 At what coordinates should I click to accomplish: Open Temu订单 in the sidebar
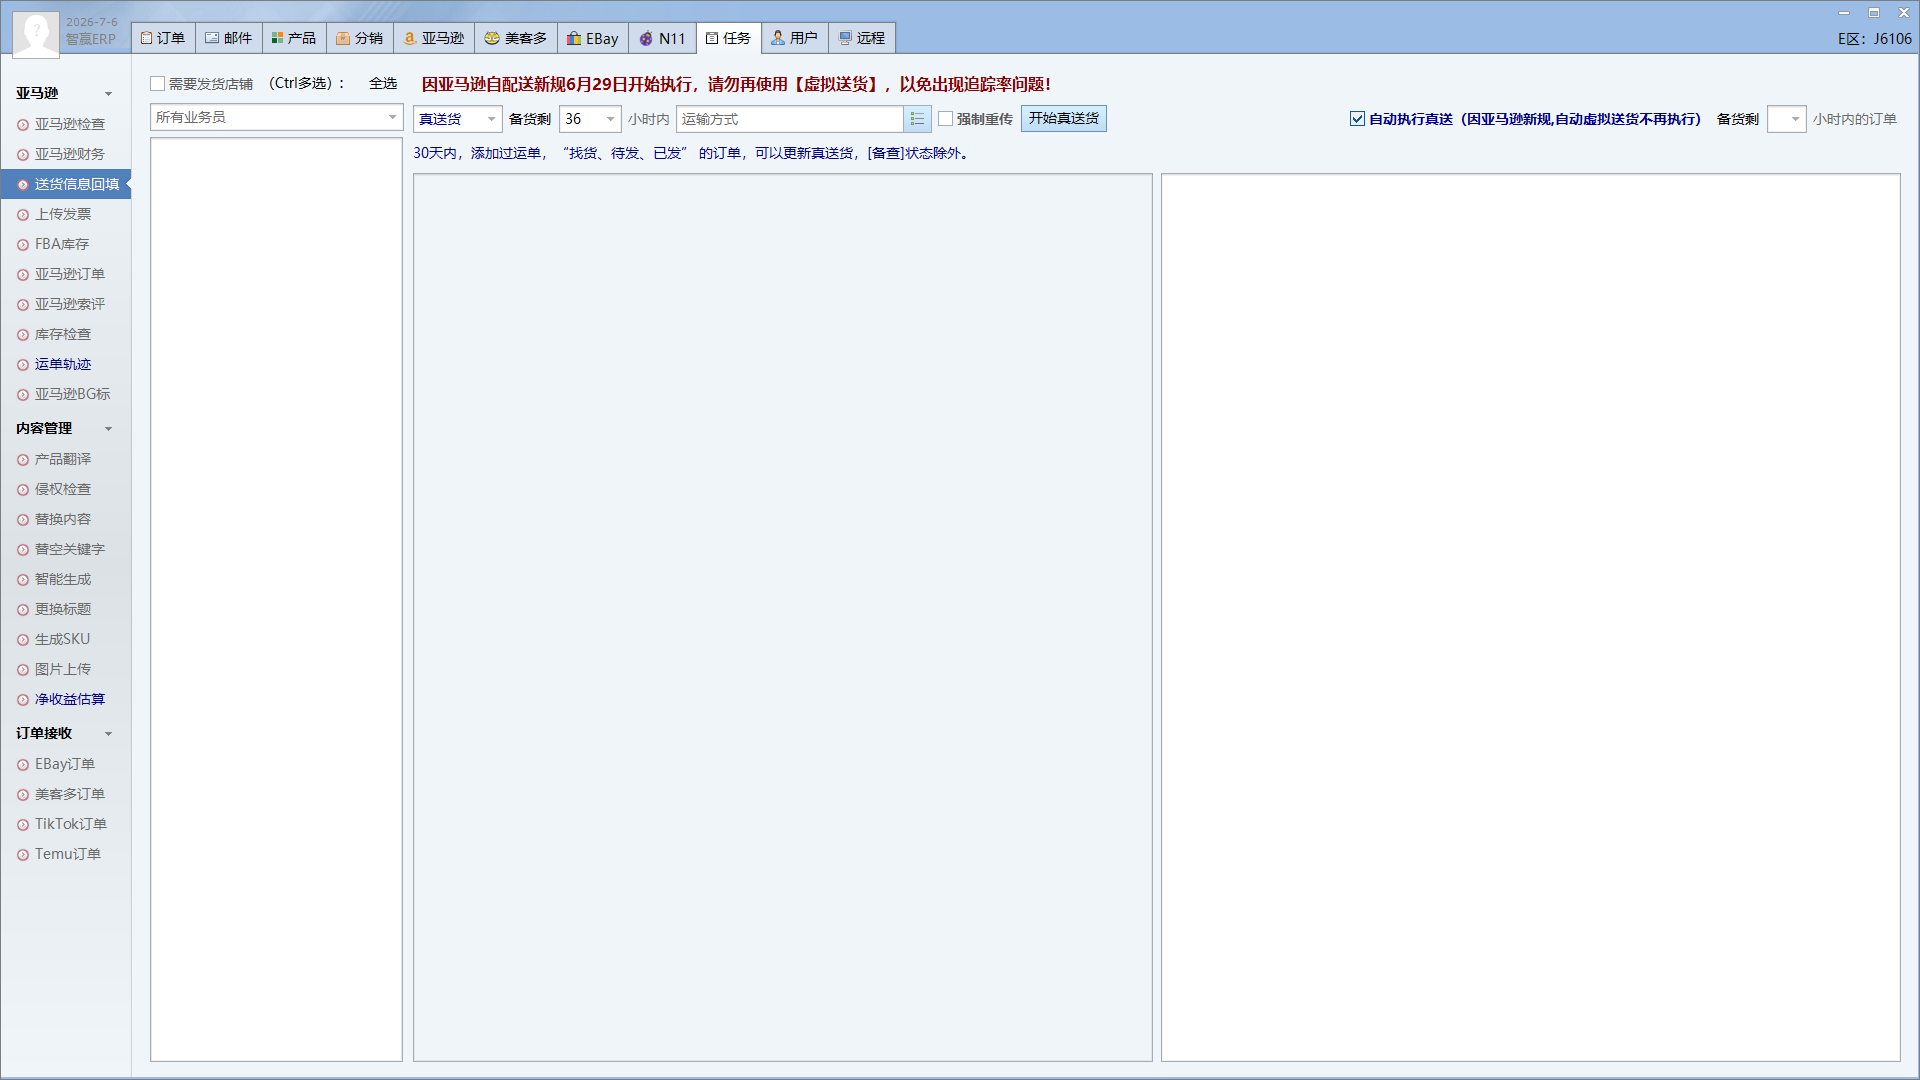[67, 854]
